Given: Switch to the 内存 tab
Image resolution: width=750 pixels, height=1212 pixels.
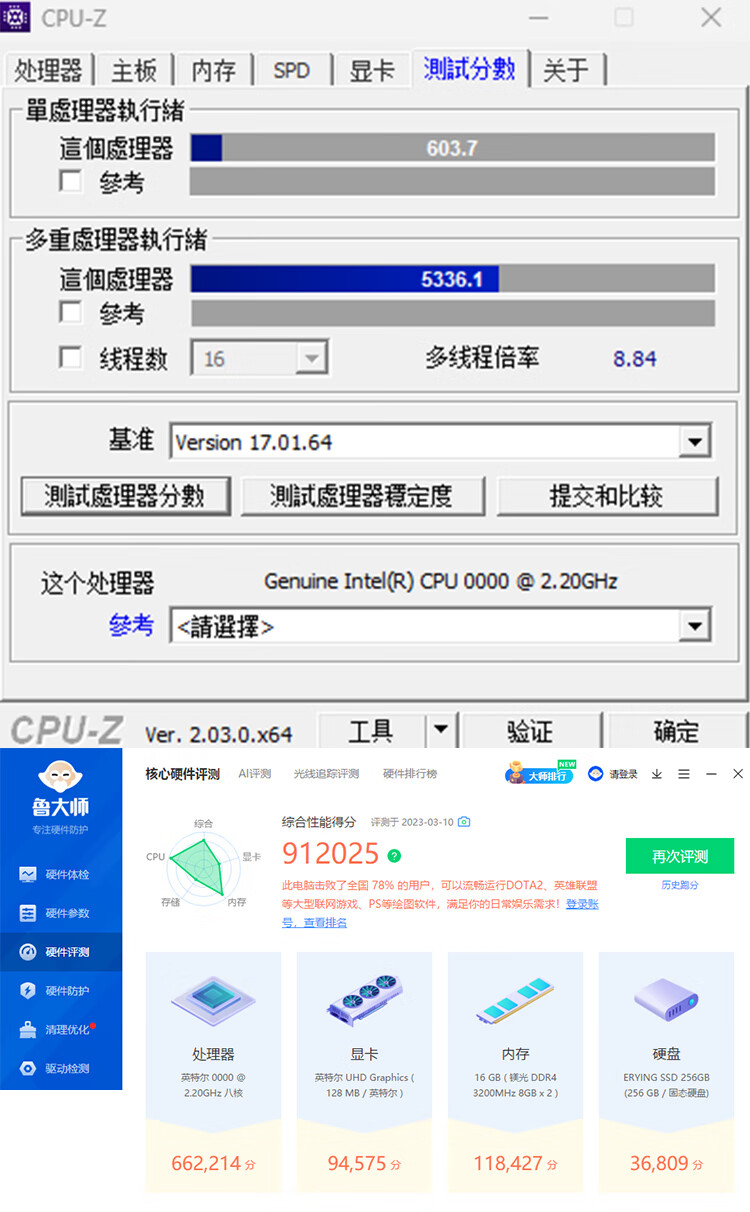Looking at the screenshot, I should pyautogui.click(x=213, y=71).
